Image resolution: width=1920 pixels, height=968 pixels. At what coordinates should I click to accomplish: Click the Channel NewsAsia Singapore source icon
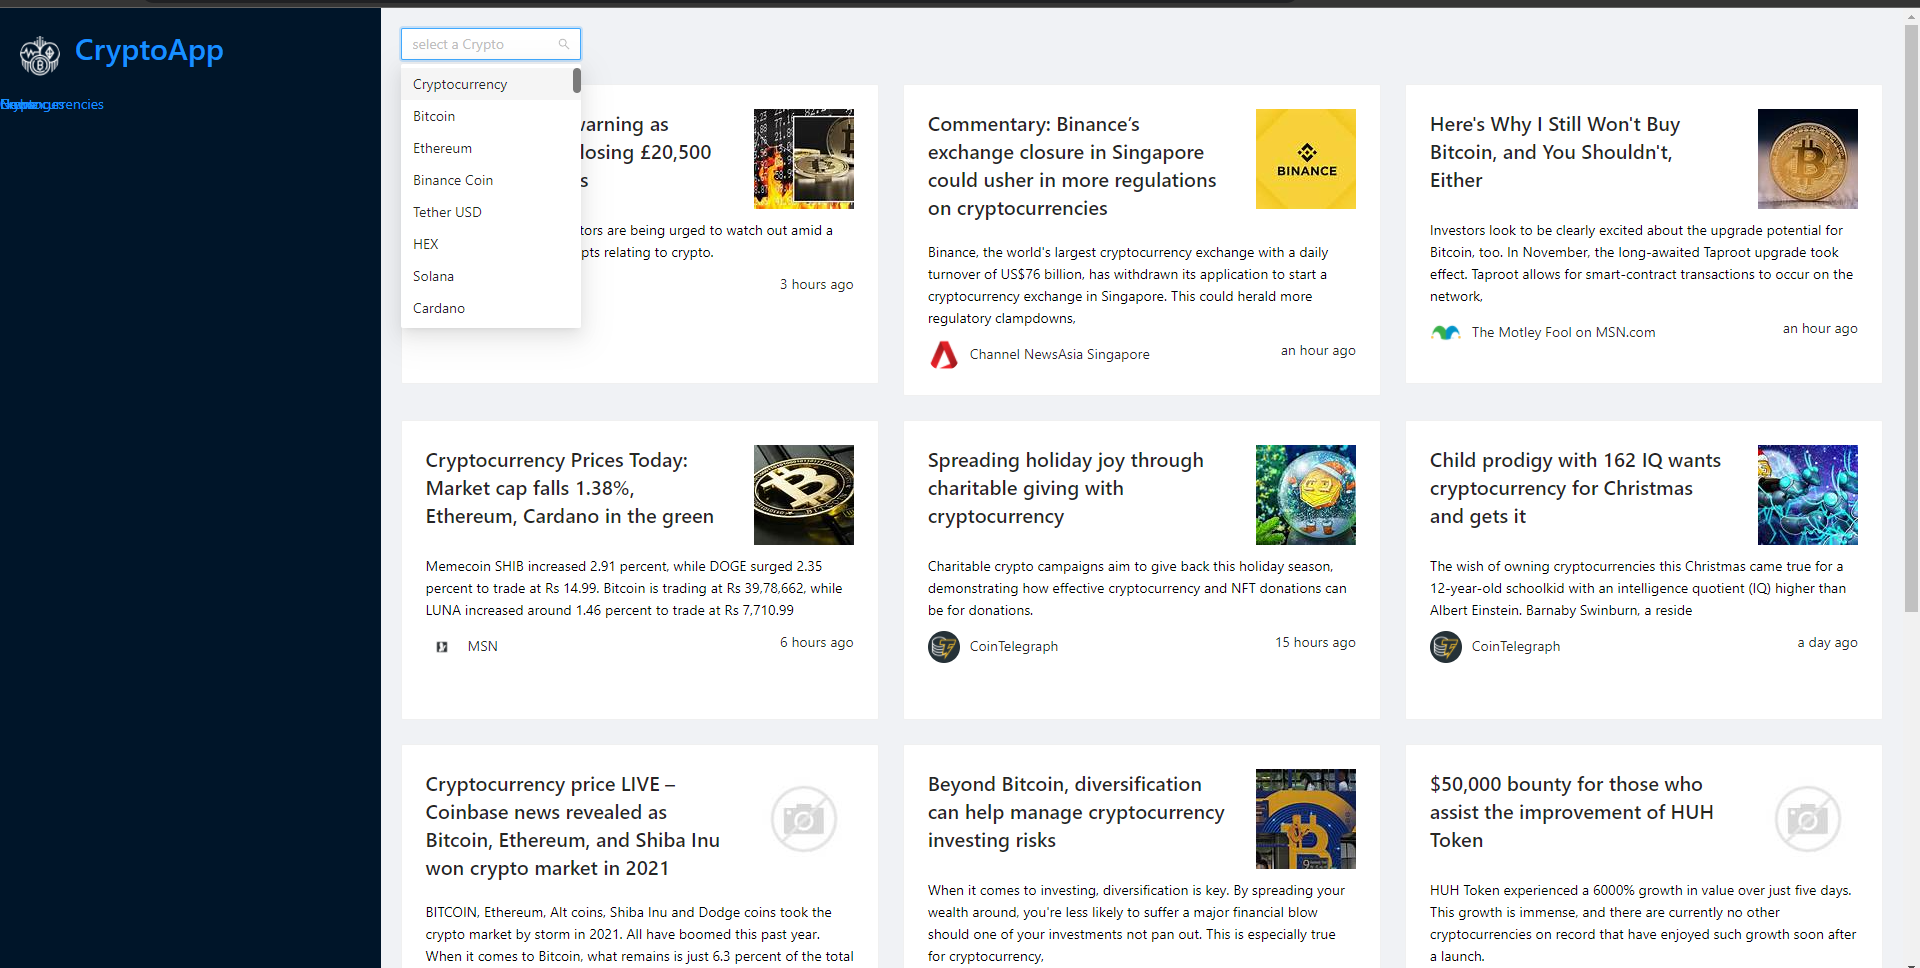(944, 354)
